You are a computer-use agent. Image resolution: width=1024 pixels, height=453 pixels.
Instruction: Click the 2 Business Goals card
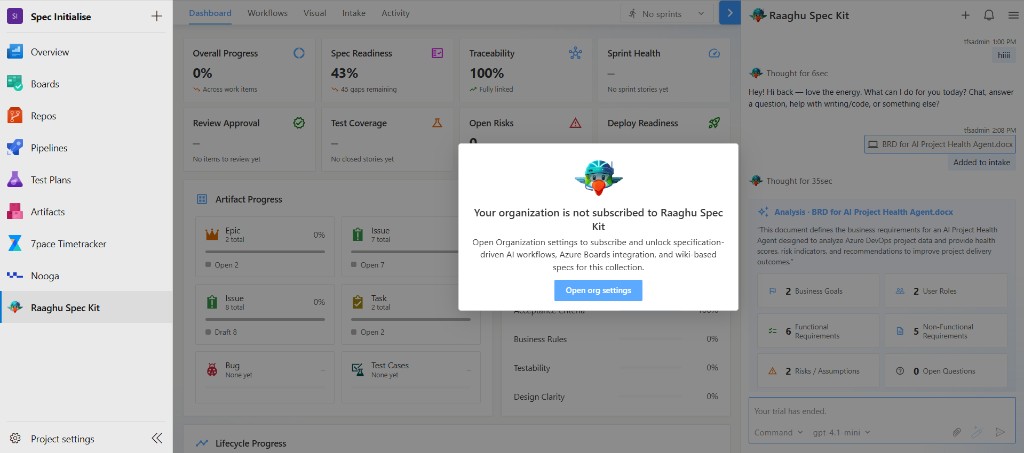pyautogui.click(x=818, y=291)
